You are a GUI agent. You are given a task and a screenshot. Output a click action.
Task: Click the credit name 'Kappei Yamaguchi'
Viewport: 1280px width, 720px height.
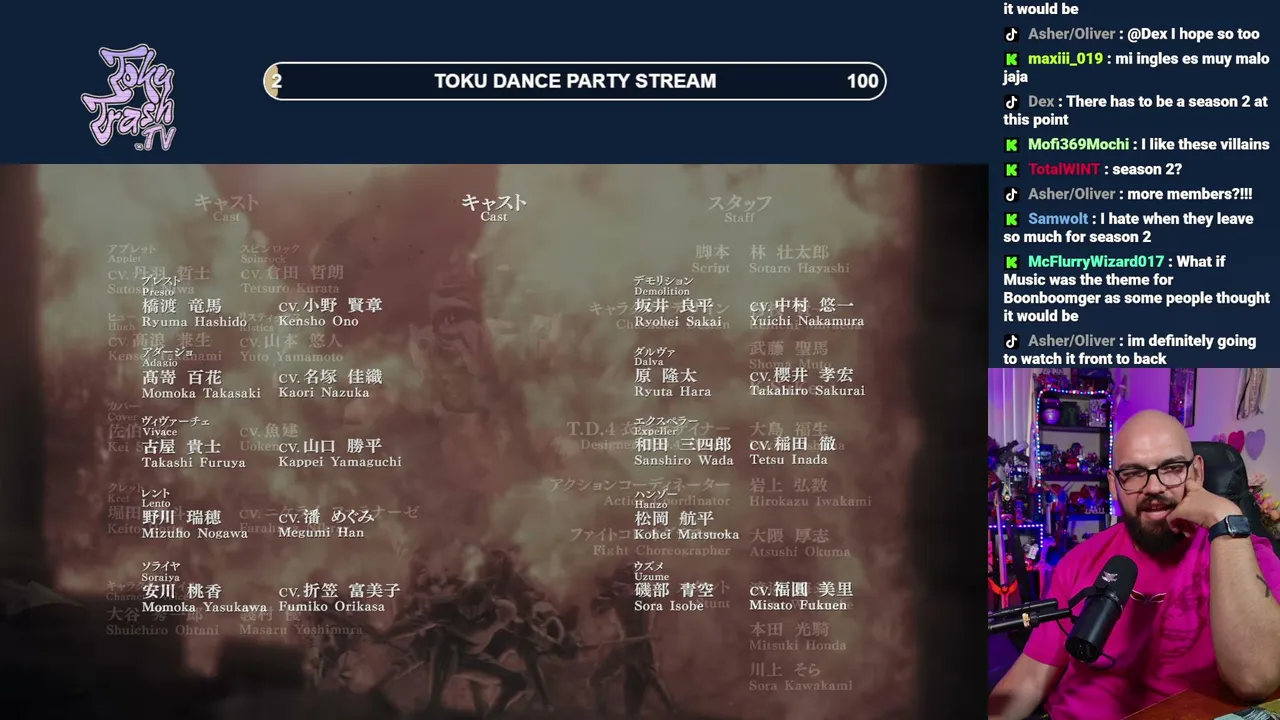click(x=340, y=463)
